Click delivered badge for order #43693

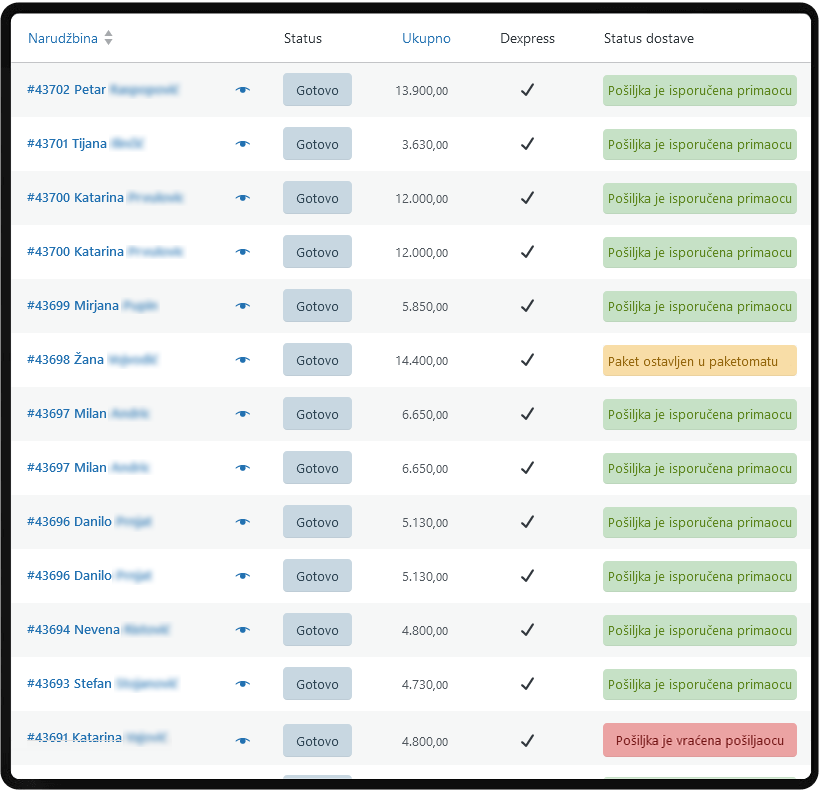(x=700, y=684)
